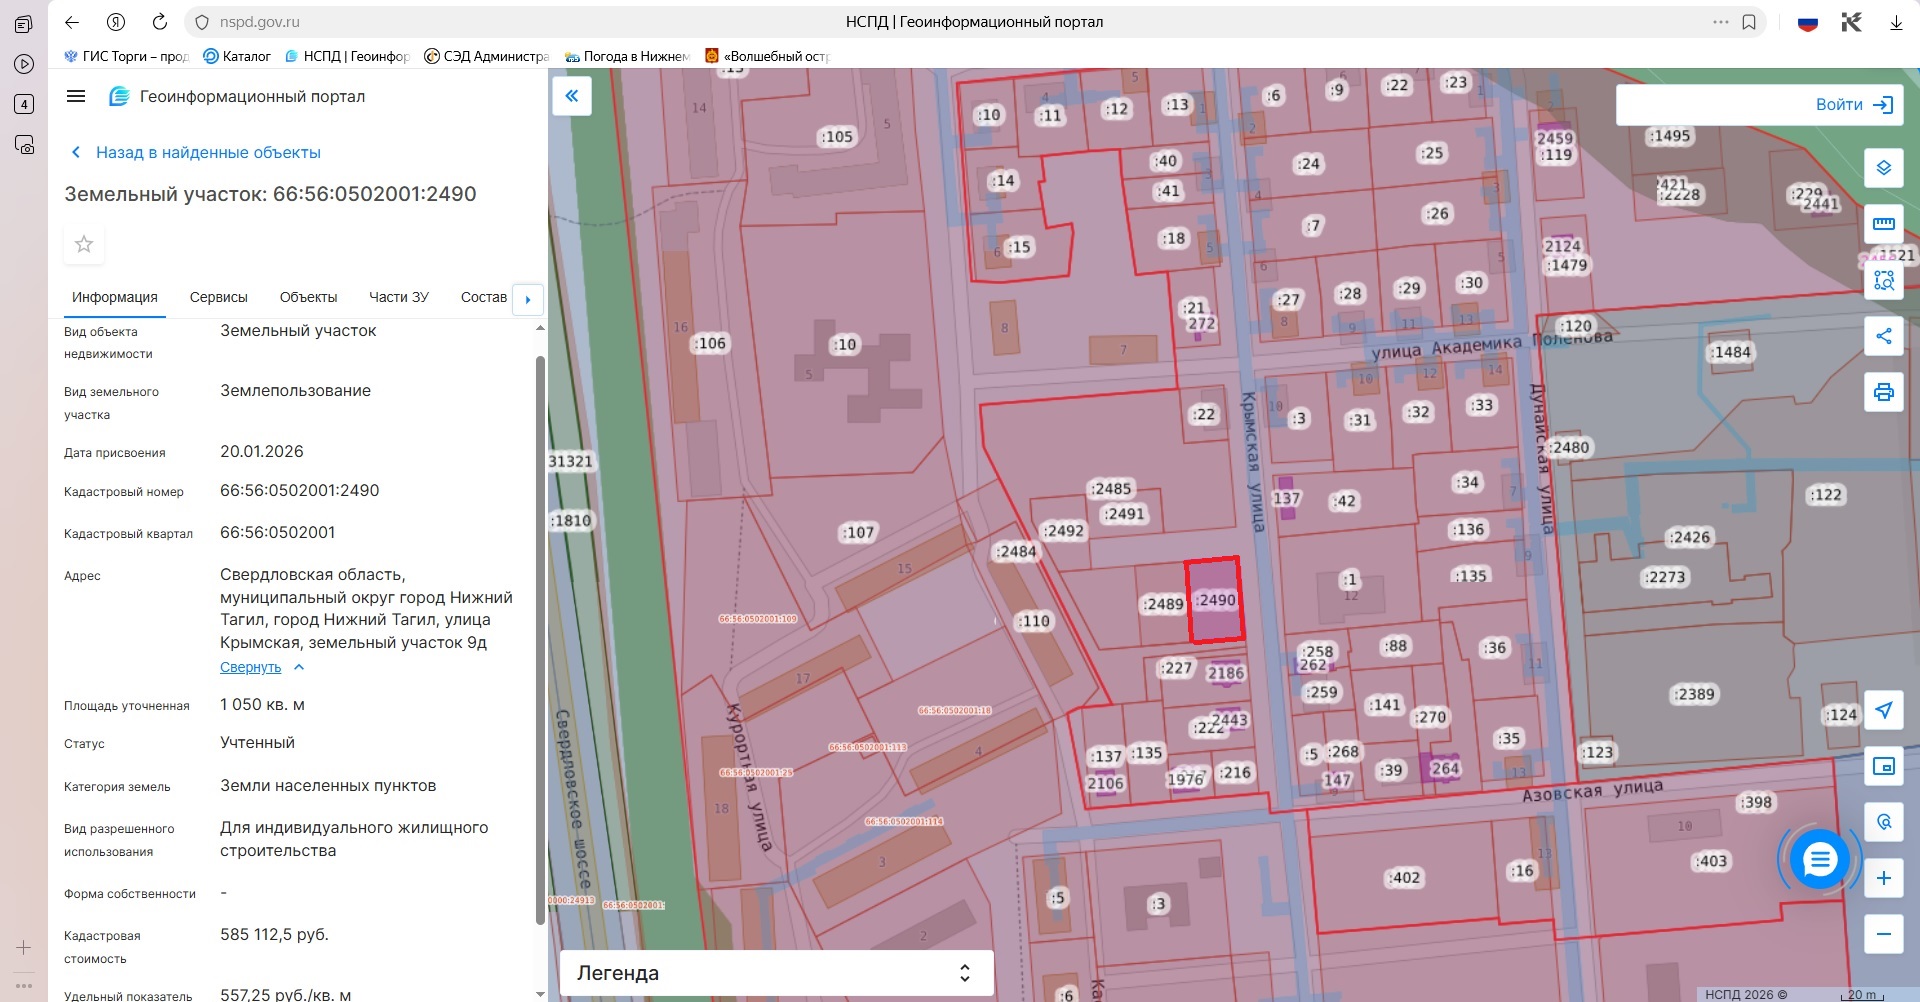Switch to the Сервисы tab

click(218, 297)
